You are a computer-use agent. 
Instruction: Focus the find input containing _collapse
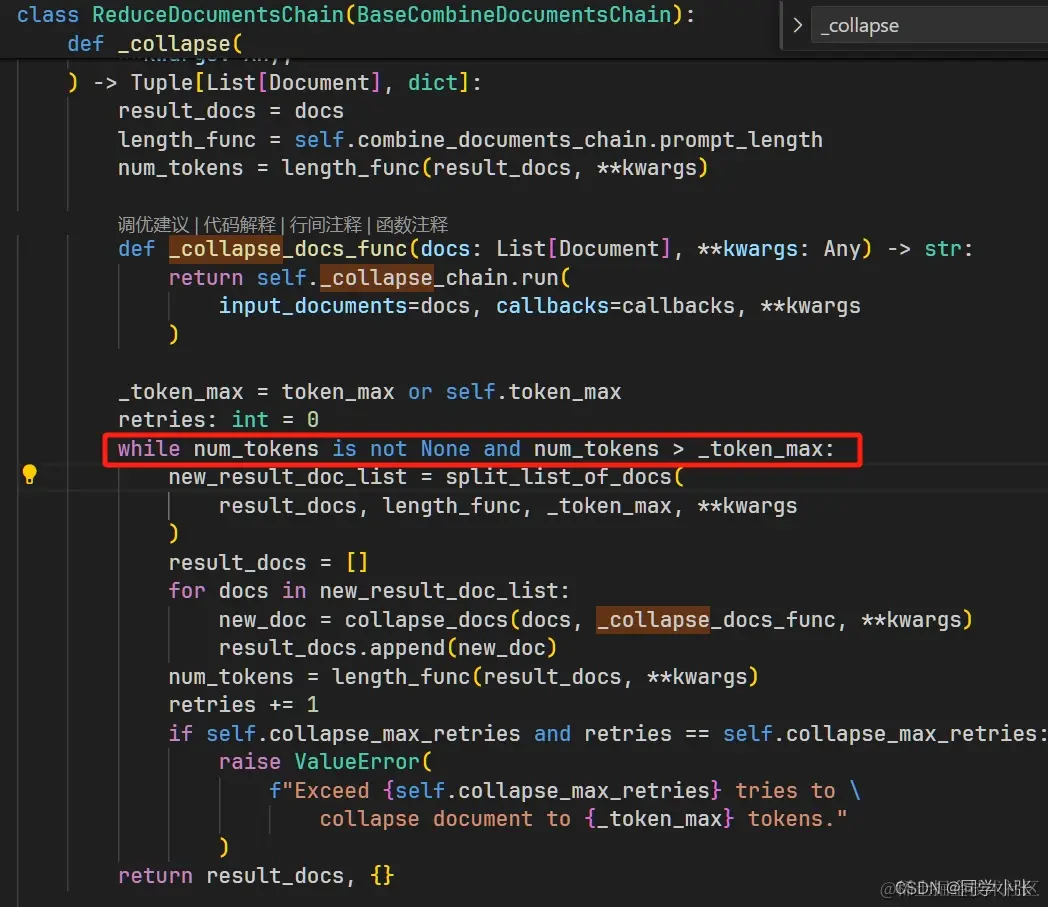click(x=929, y=25)
